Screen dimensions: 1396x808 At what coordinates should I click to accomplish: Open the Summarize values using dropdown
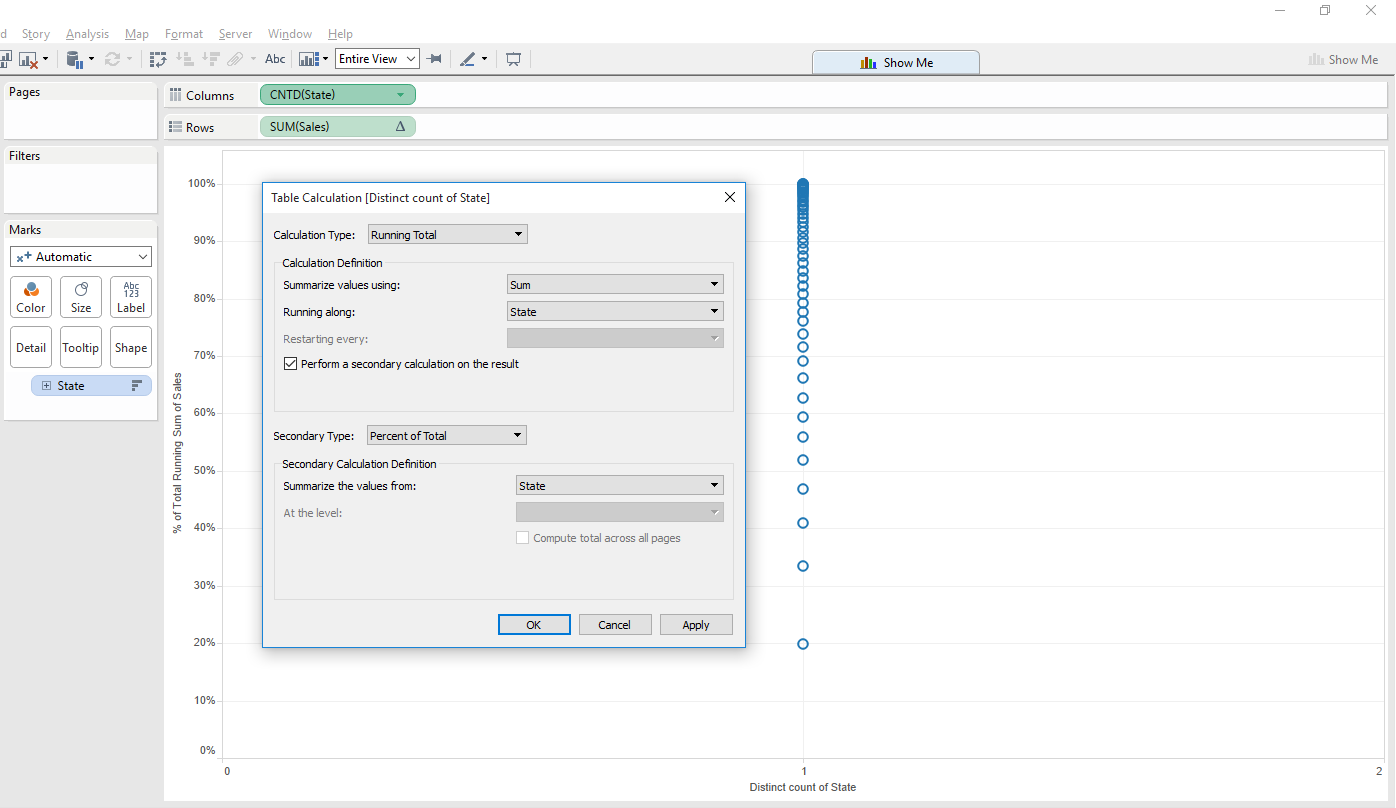tap(615, 285)
